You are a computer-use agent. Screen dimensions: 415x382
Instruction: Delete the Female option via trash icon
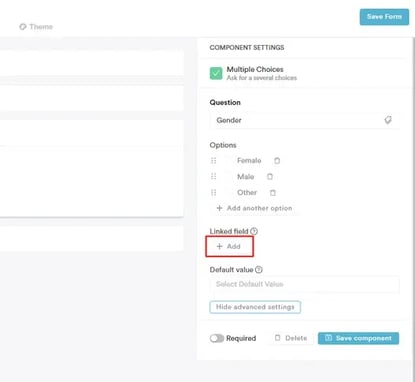click(277, 161)
